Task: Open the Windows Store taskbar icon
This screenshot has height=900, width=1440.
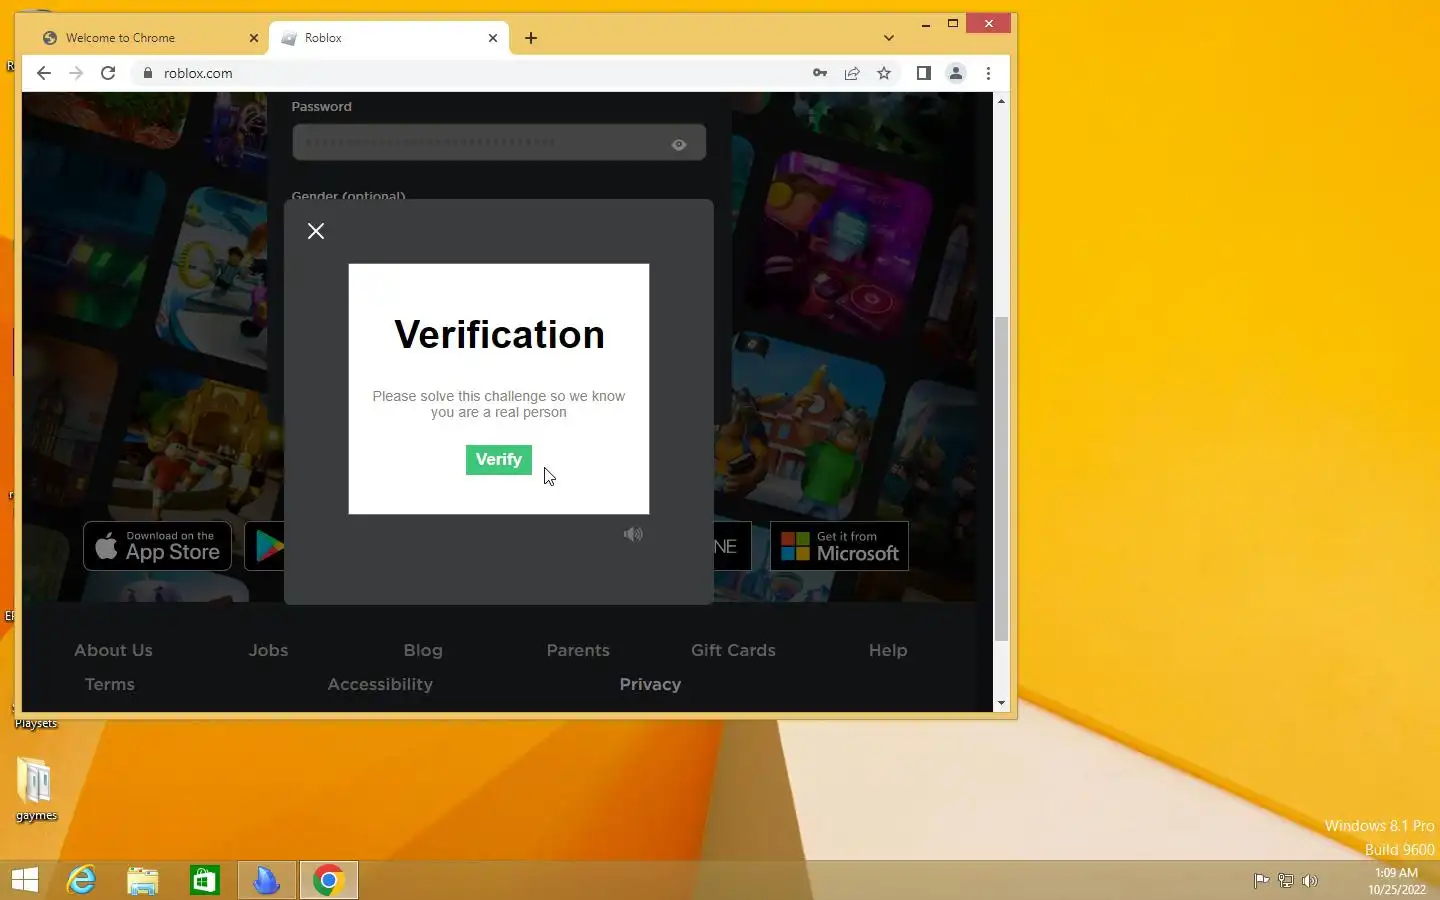Action: point(205,880)
